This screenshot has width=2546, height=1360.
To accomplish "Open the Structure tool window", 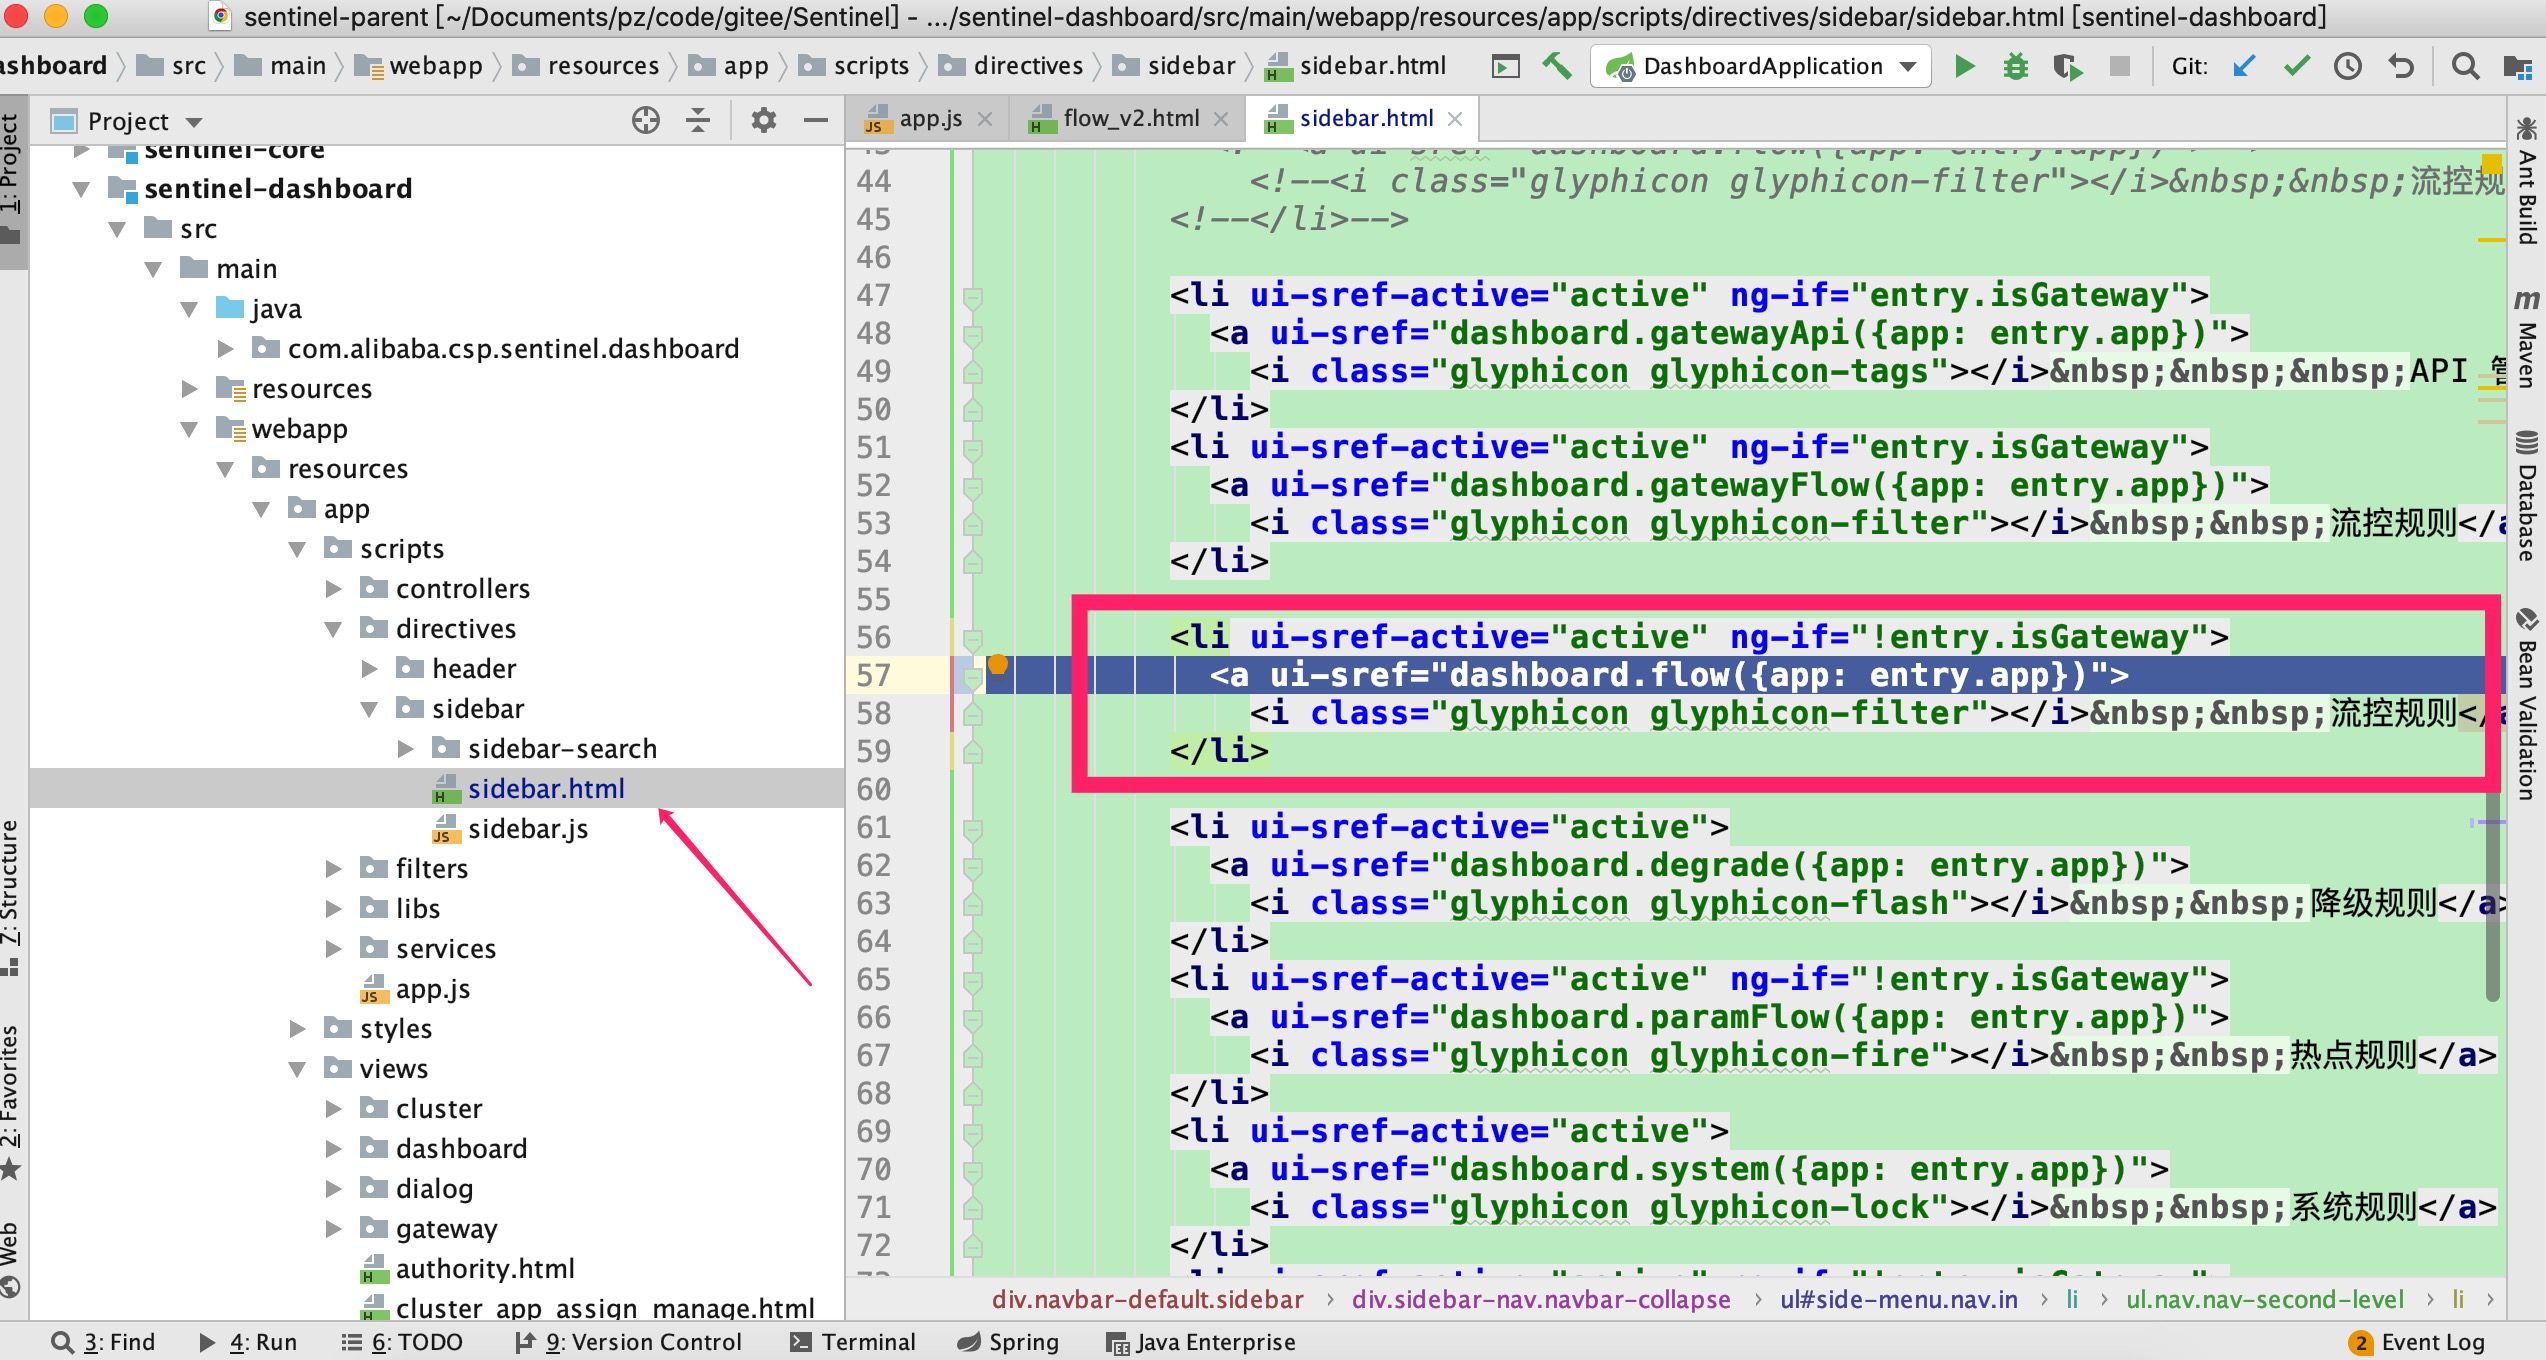I will (11, 897).
